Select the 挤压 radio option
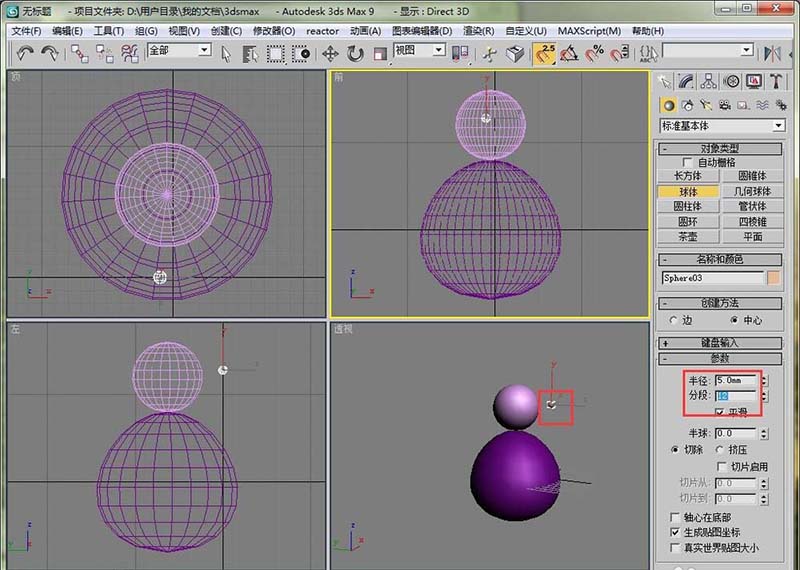This screenshot has width=800, height=570. (x=719, y=450)
